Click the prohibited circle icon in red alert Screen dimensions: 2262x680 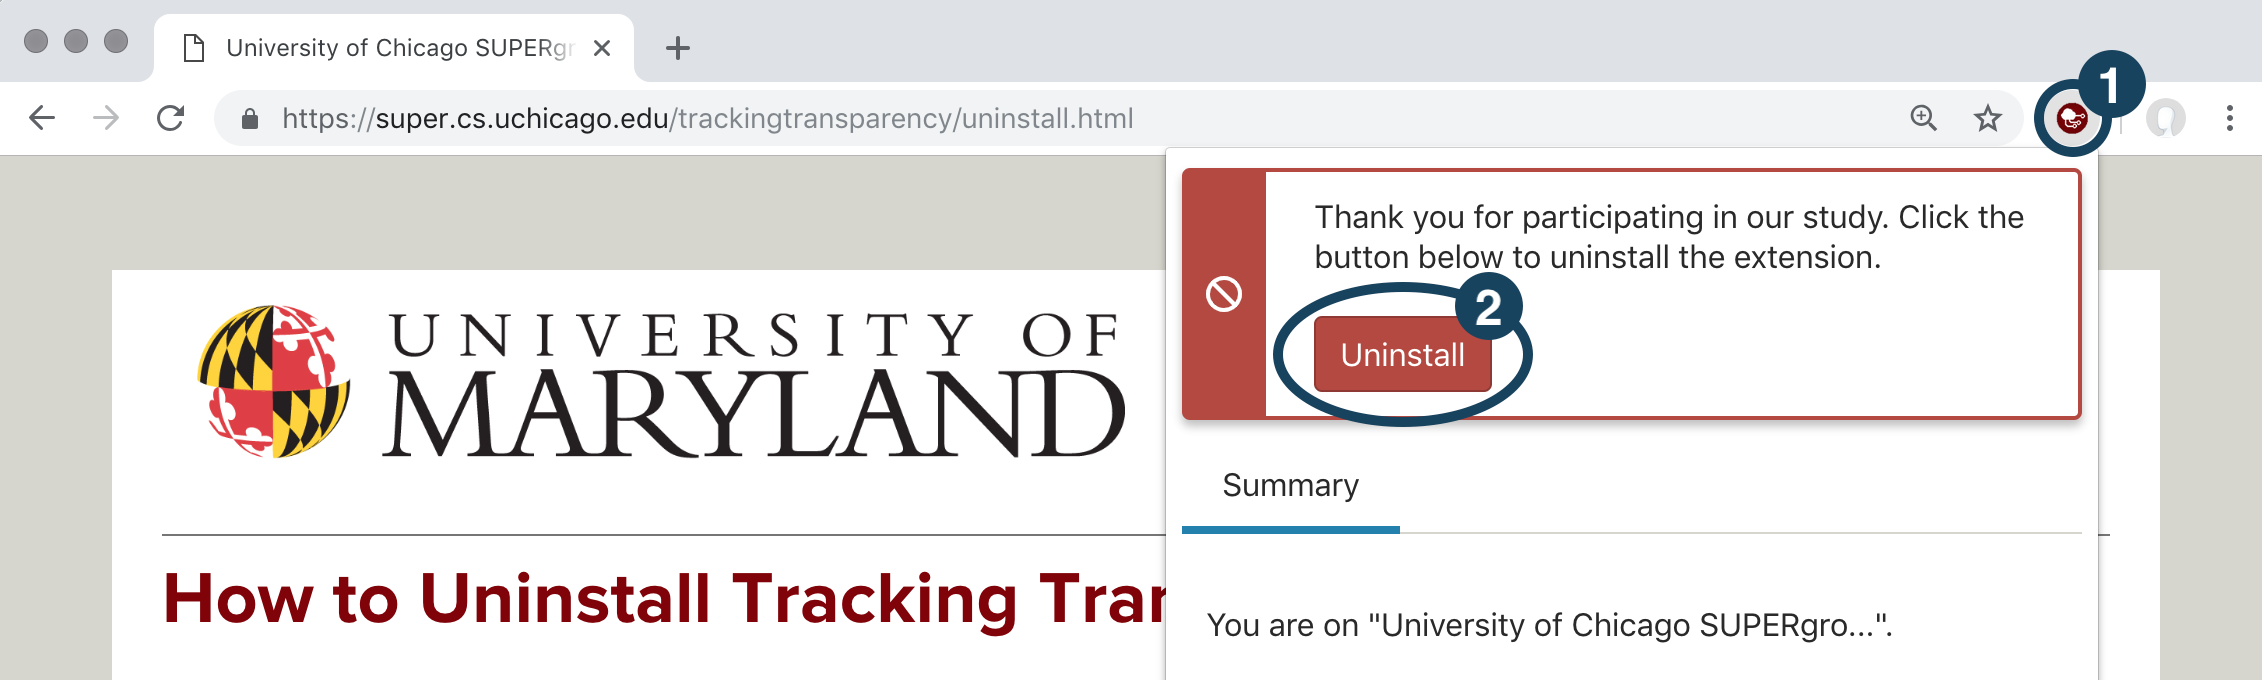(1224, 294)
